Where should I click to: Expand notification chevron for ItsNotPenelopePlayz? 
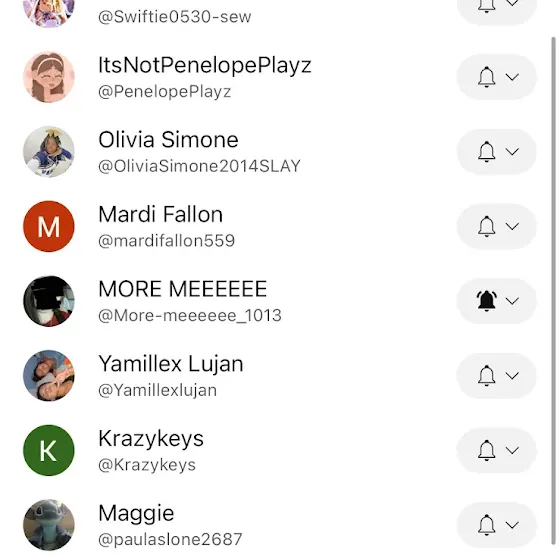pyautogui.click(x=512, y=77)
